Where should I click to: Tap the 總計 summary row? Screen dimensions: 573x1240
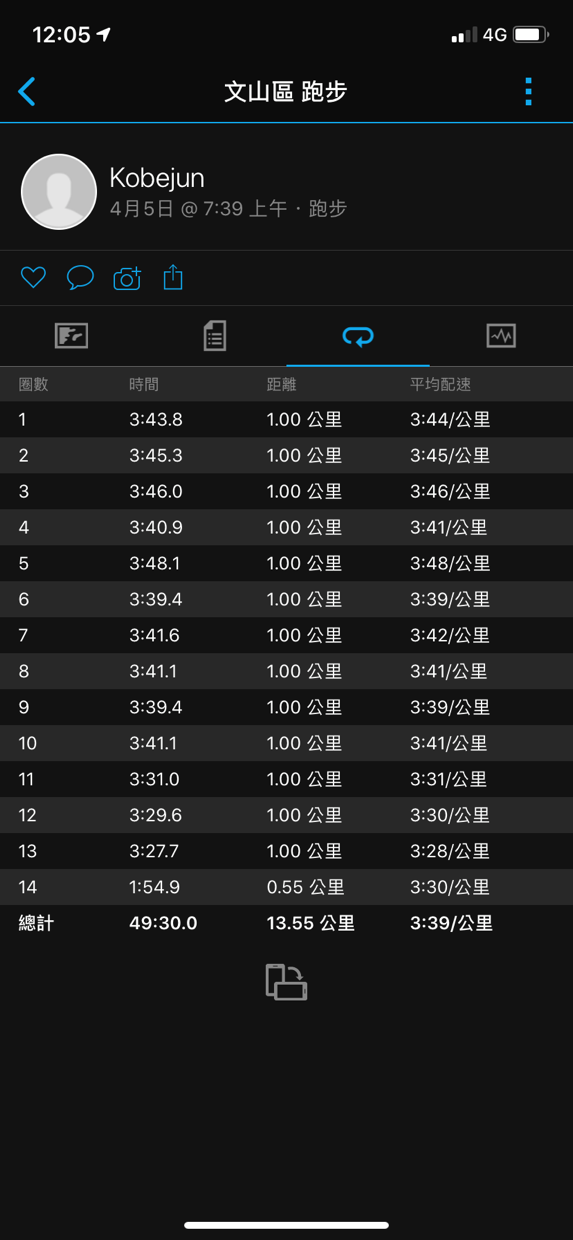(x=286, y=924)
